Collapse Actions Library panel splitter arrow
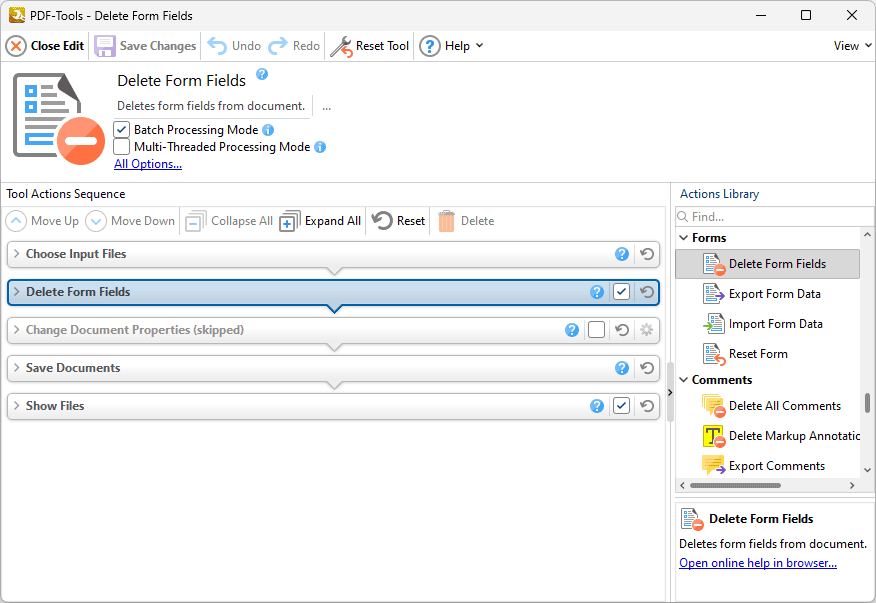 (670, 392)
